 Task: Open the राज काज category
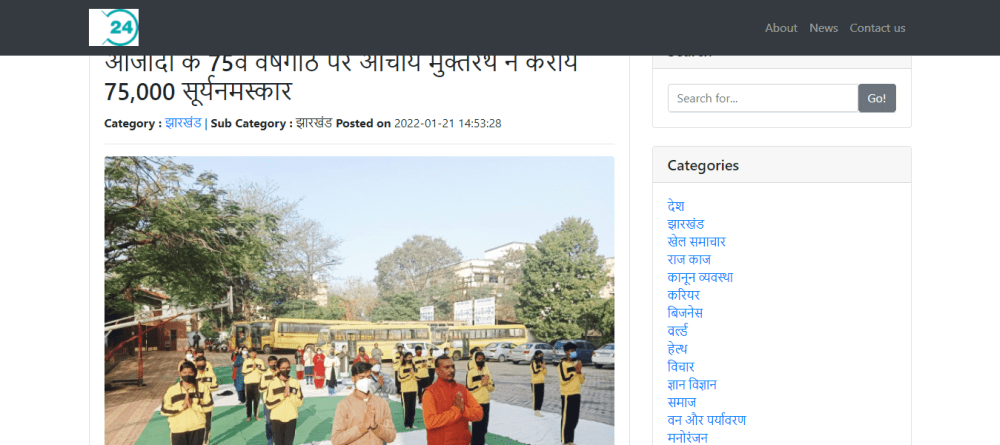[688, 259]
